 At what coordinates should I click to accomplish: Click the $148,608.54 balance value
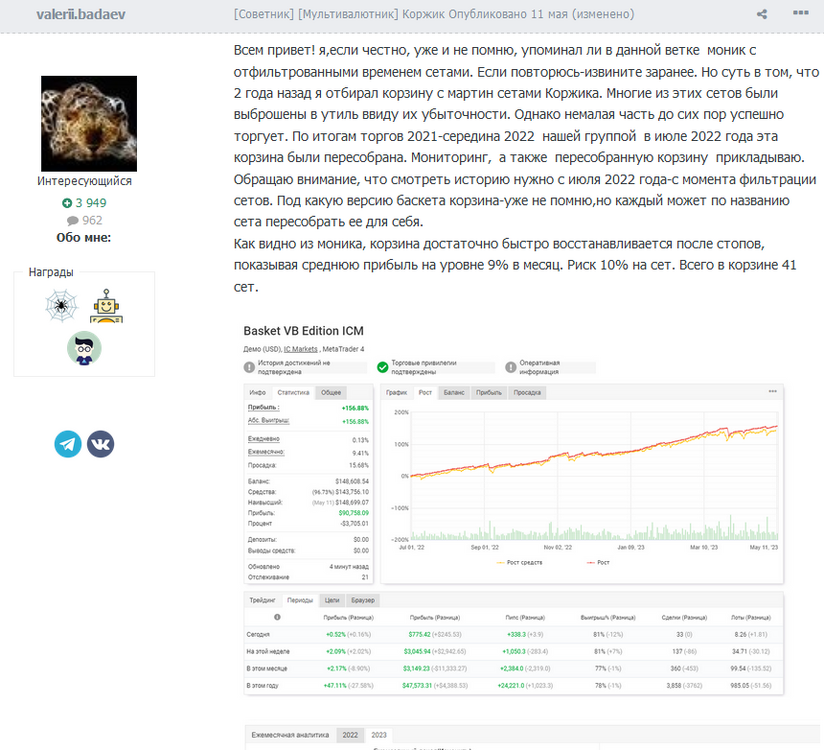(352, 481)
